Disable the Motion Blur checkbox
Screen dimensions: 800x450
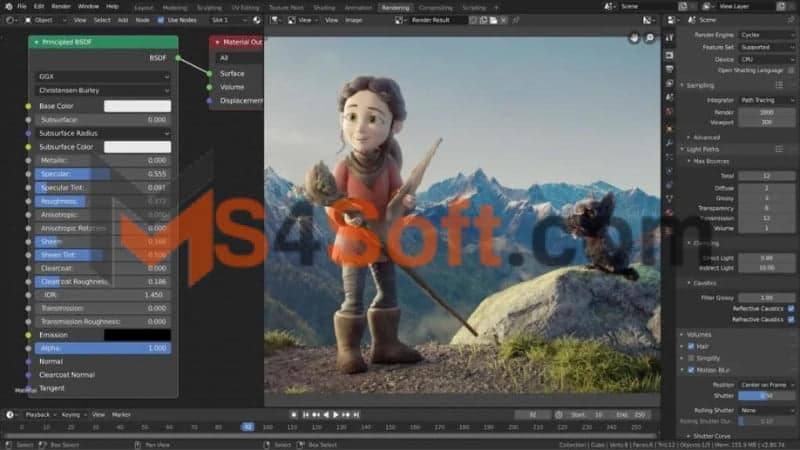[690, 369]
